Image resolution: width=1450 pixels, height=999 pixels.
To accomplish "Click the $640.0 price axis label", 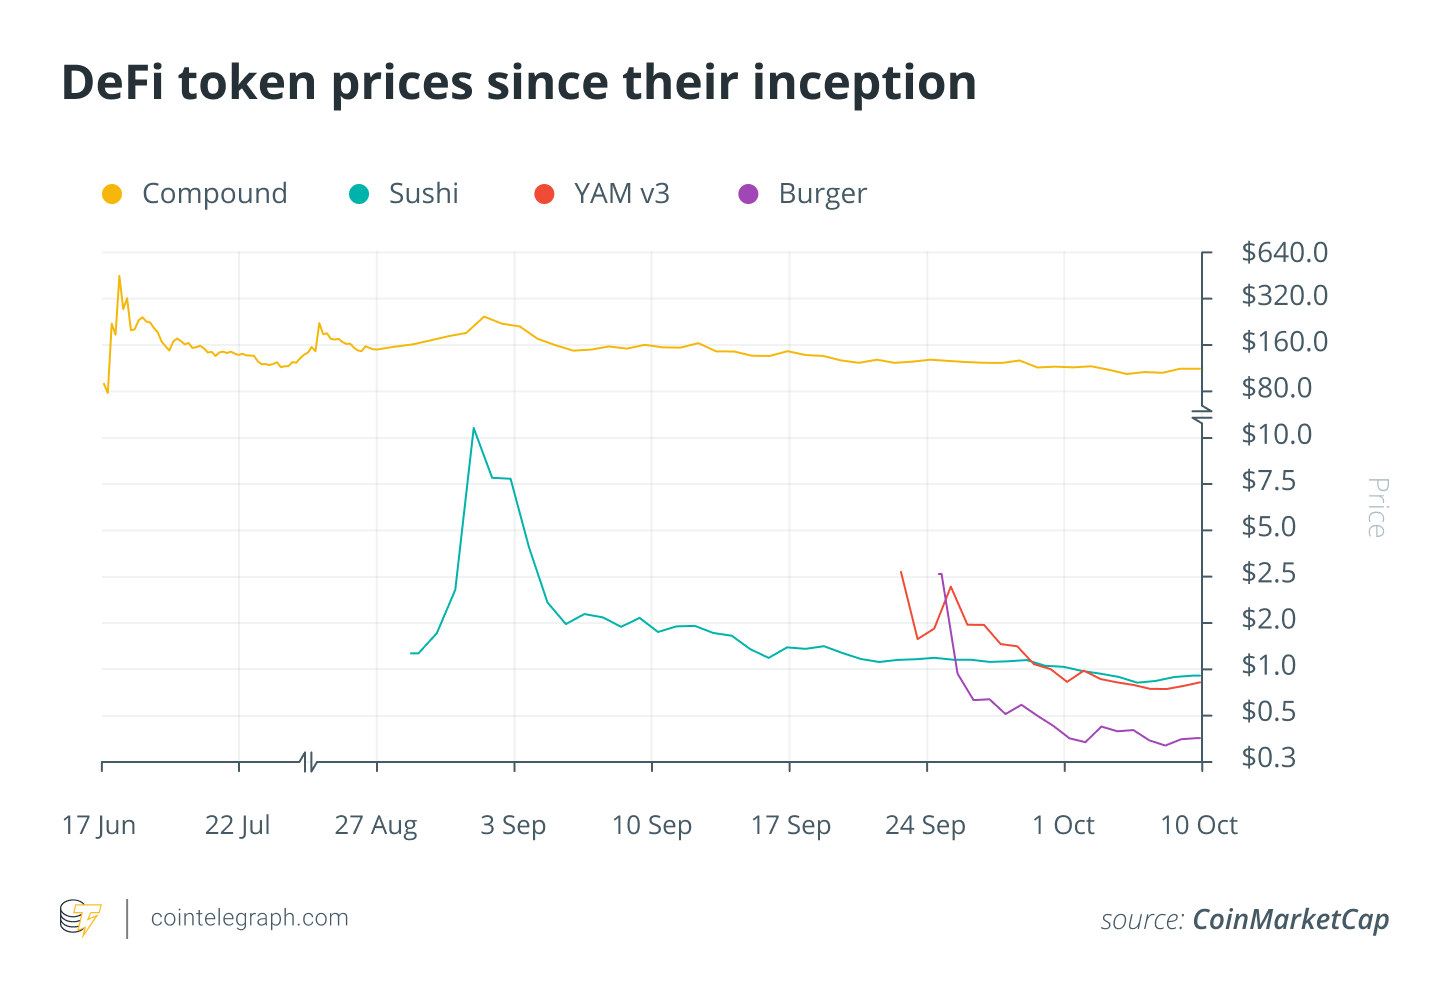I will pyautogui.click(x=1285, y=252).
